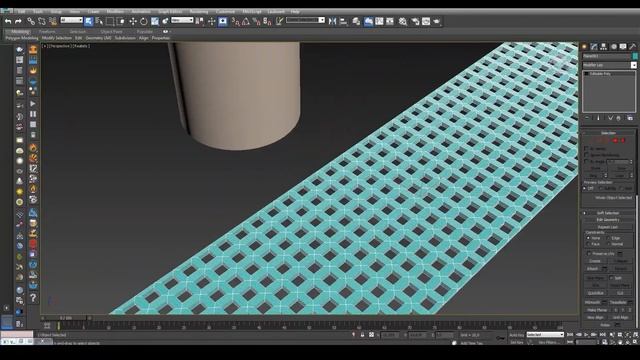Viewport: 640px width, 360px height.
Task: Click the Go to End playback button
Action: 602,335
